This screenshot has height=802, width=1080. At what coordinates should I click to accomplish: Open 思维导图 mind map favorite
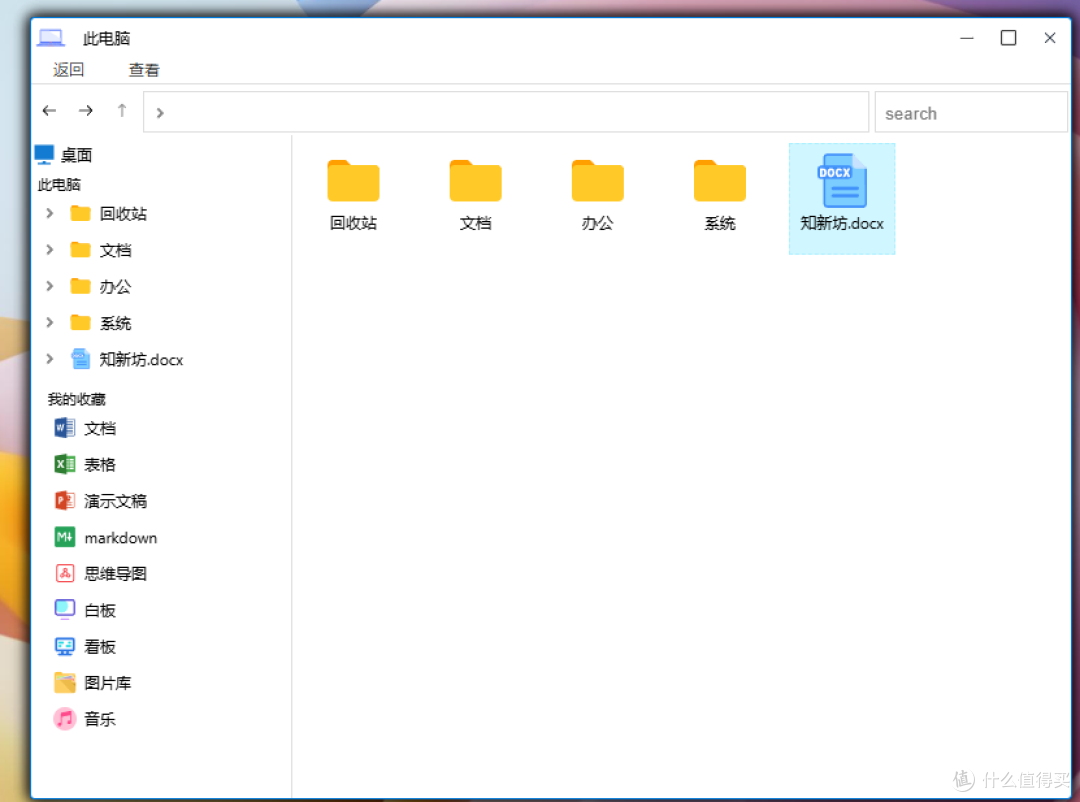click(x=101, y=574)
